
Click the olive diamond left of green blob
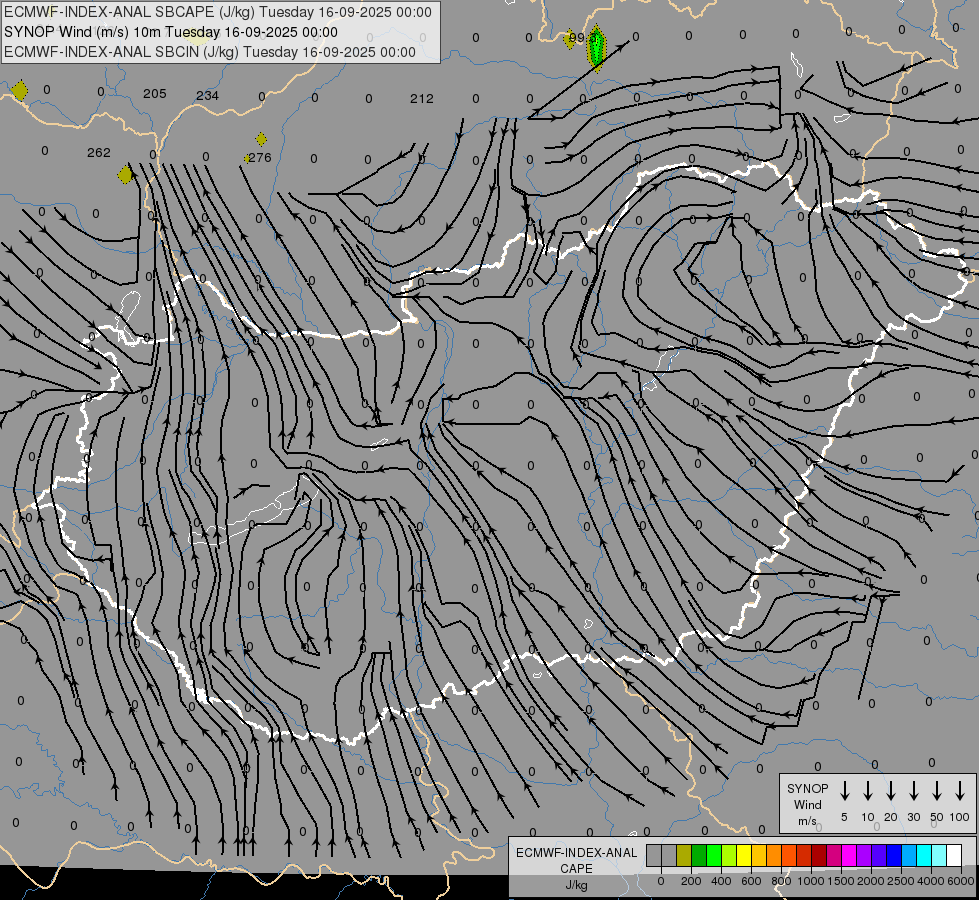569,39
